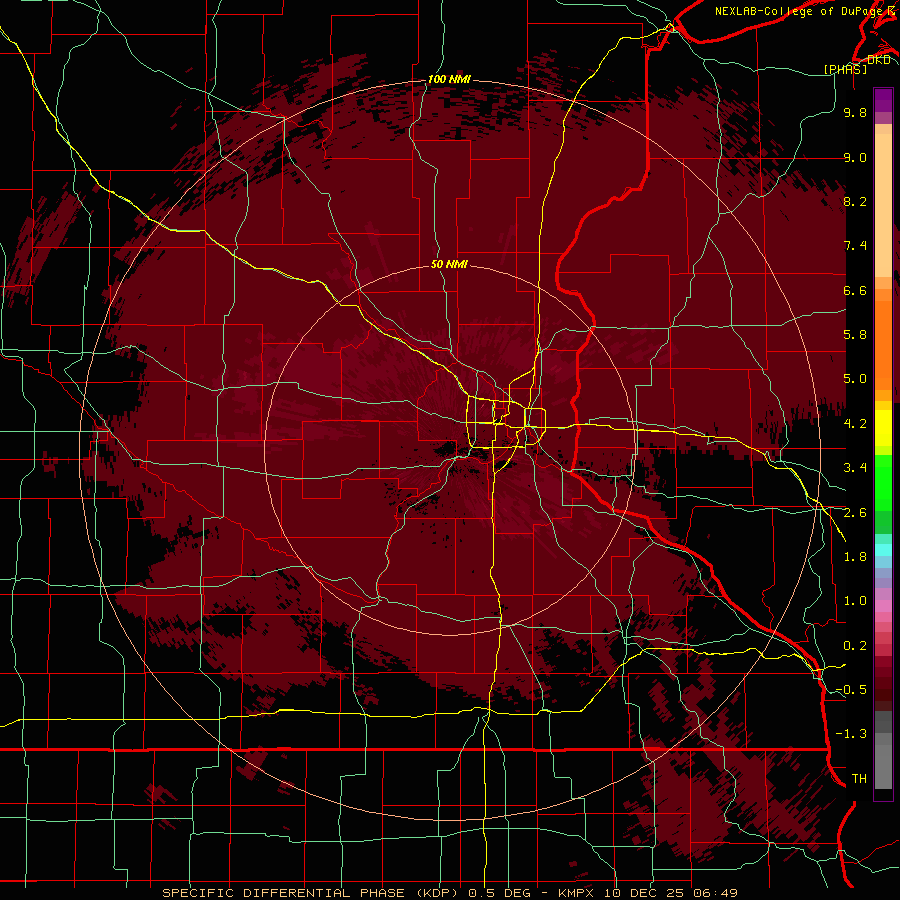Click the 5.8 legend value
Viewport: 900px width, 900px height.
(x=855, y=335)
